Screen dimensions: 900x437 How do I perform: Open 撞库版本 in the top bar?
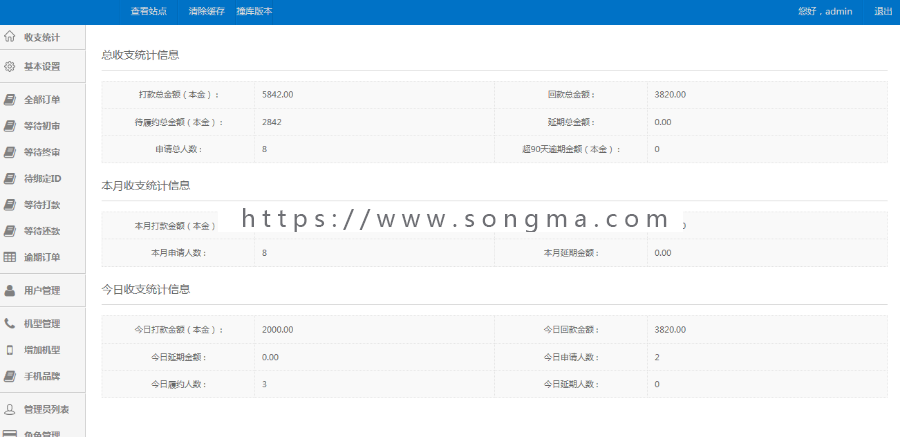[254, 11]
